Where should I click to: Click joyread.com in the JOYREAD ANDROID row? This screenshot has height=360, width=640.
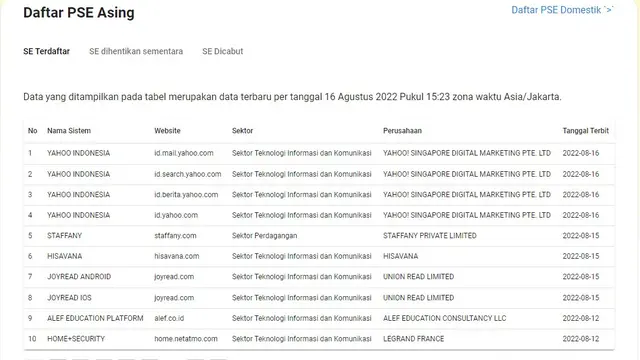174,277
